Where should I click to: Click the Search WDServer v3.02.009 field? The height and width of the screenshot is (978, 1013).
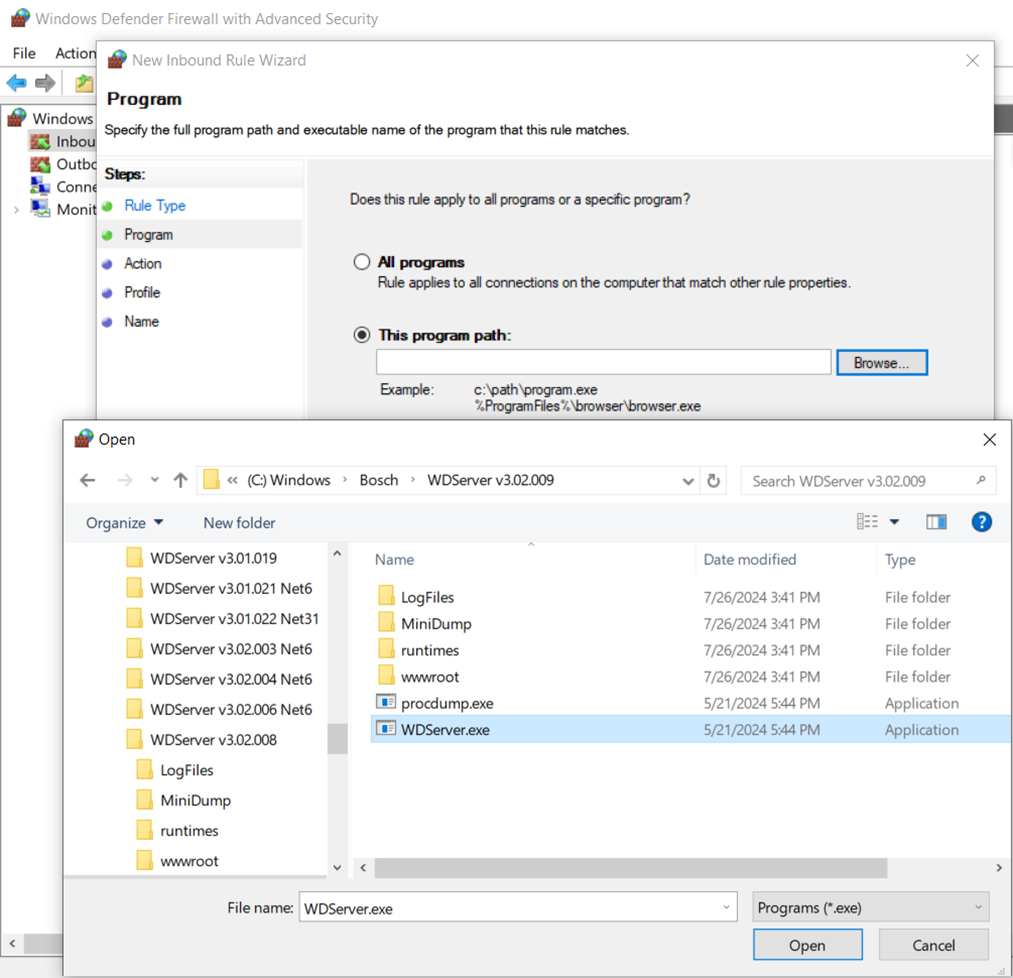[860, 481]
